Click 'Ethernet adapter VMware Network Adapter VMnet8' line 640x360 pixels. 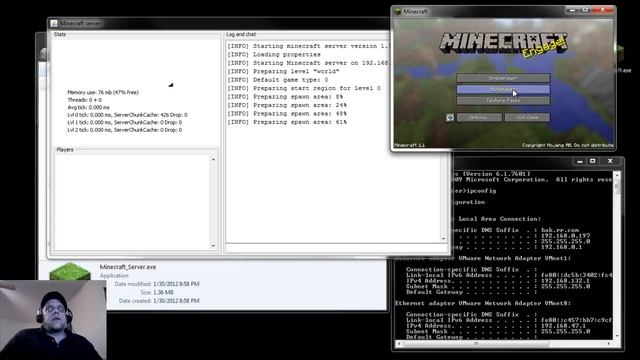coord(483,303)
